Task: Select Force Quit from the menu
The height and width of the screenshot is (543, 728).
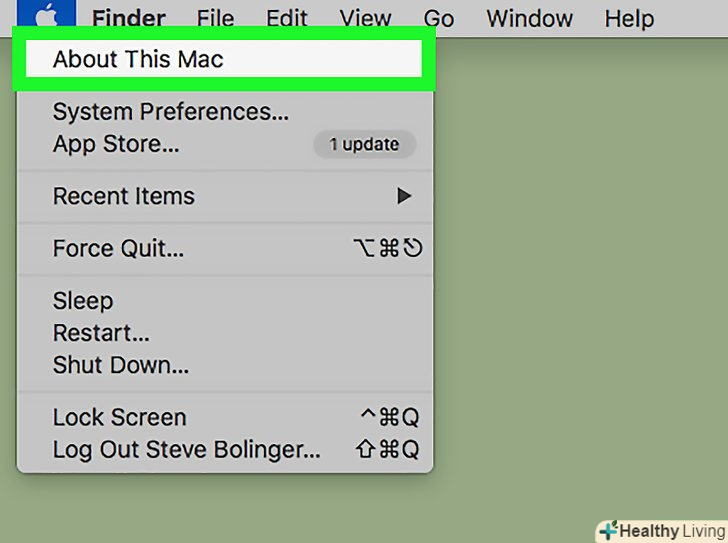Action: click(118, 249)
